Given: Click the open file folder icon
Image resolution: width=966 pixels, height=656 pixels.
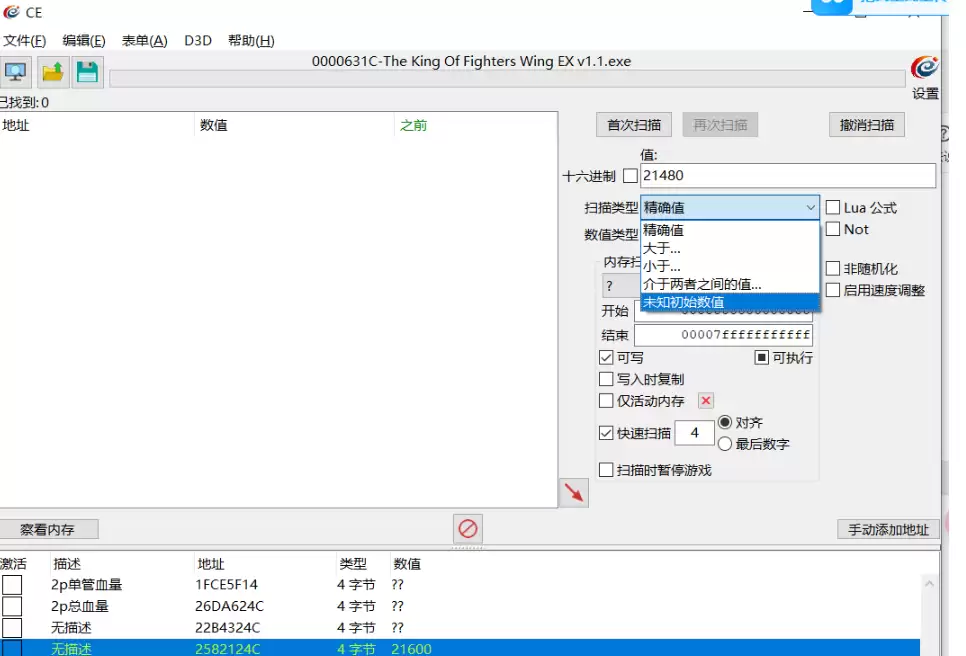Looking at the screenshot, I should point(52,73).
